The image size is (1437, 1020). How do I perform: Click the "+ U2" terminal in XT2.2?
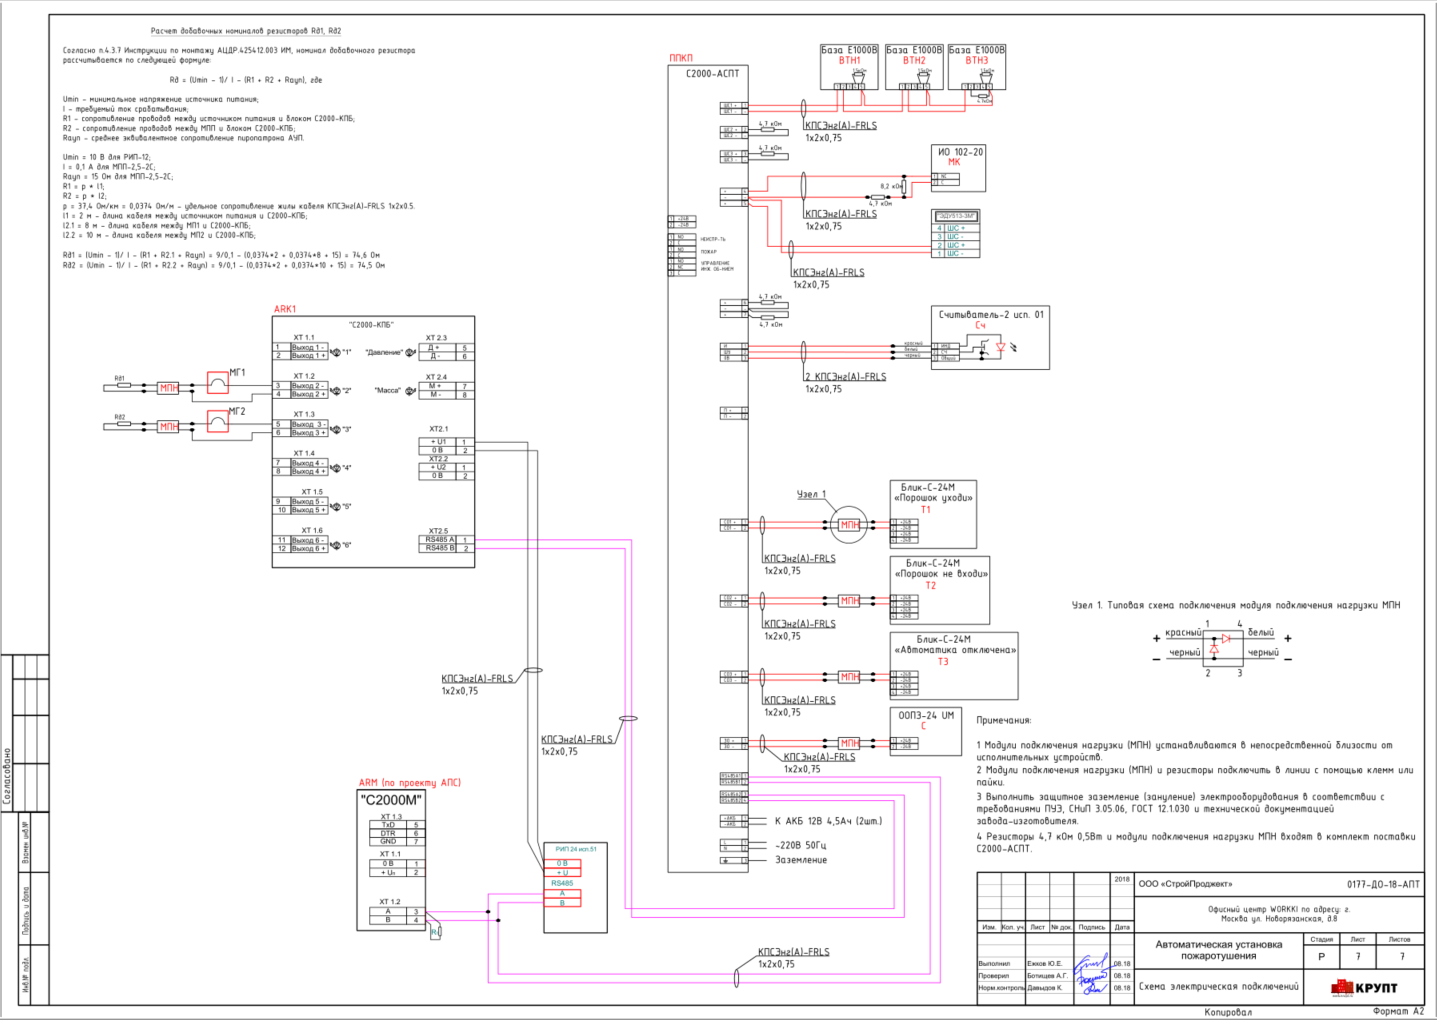point(437,467)
